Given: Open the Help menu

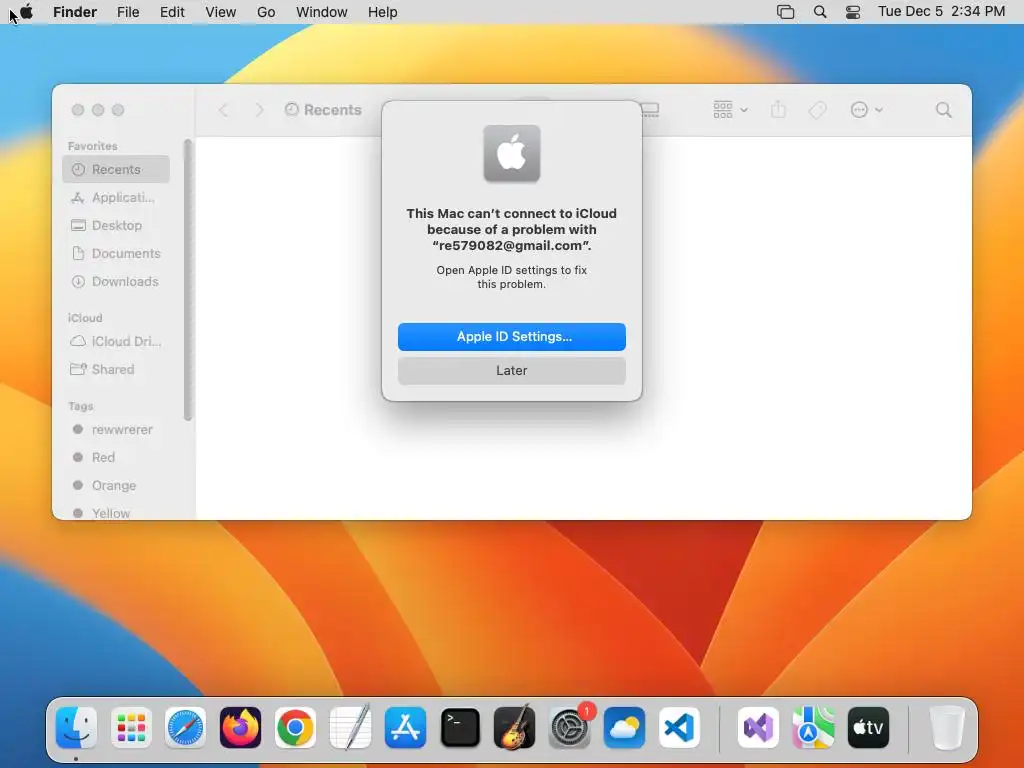Looking at the screenshot, I should (382, 12).
